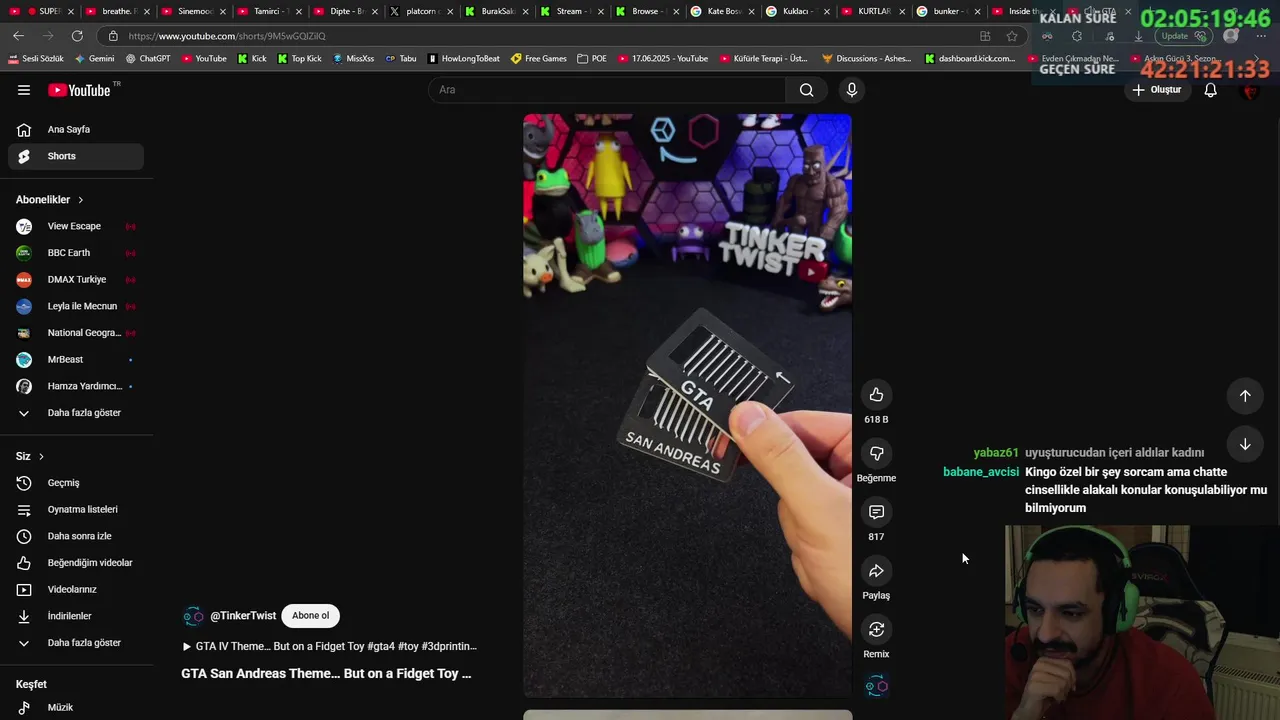The image size is (1280, 720).
Task: Open the Top Kick bookmark
Action: [300, 59]
